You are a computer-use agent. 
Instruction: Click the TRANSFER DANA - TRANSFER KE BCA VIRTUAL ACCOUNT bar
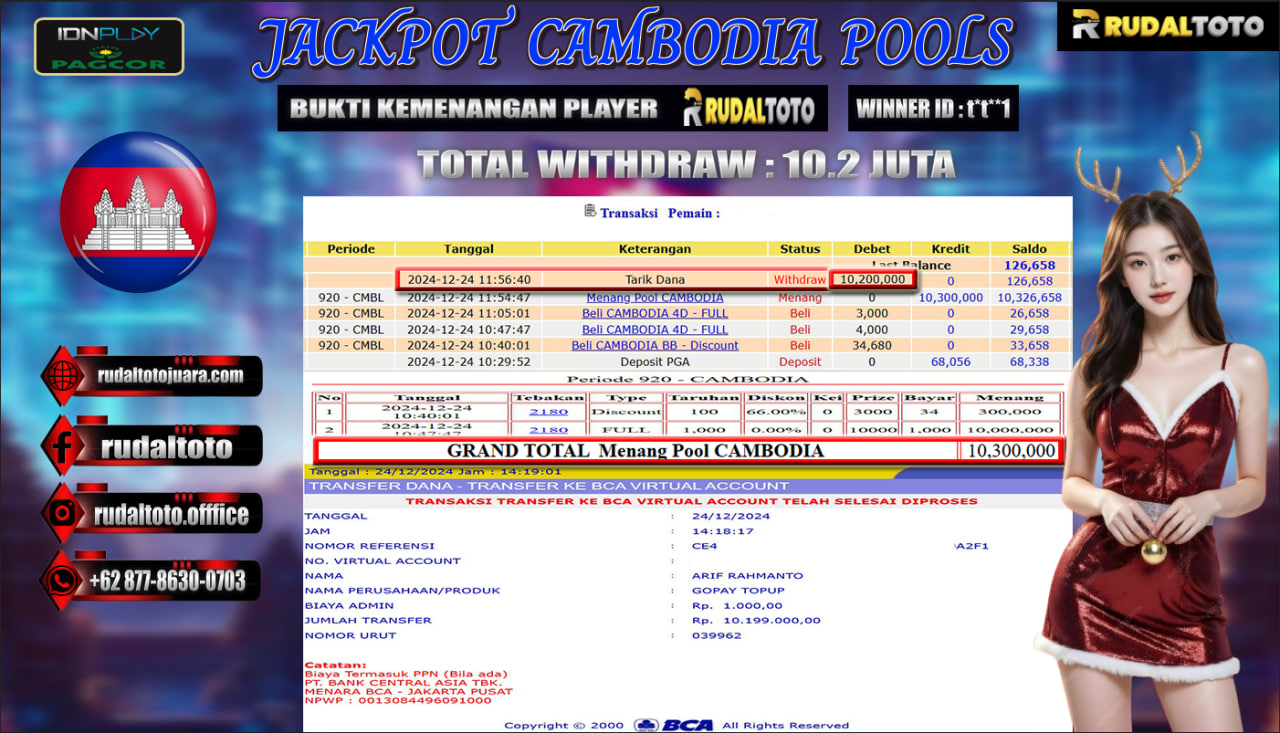[687, 485]
